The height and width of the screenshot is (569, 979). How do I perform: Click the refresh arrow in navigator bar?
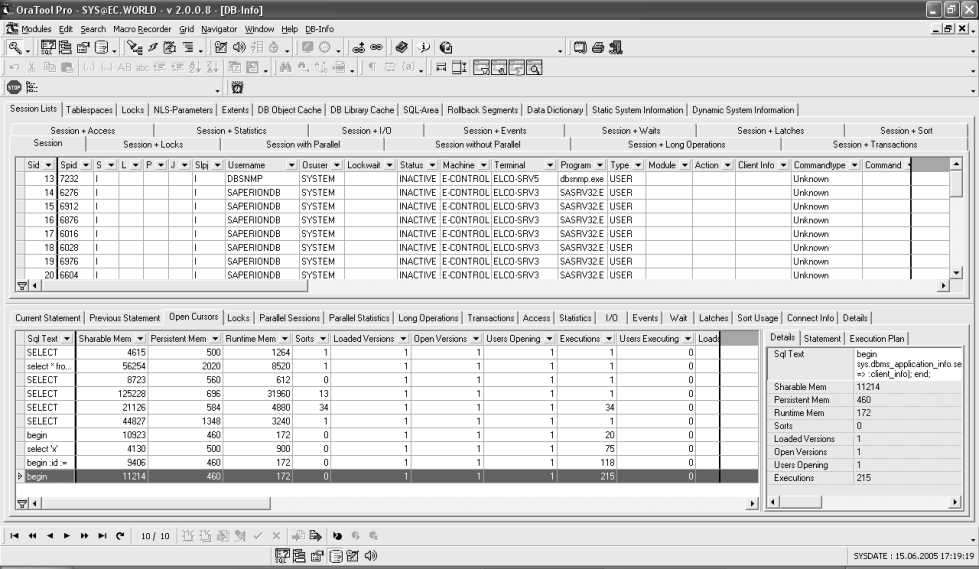(120, 535)
